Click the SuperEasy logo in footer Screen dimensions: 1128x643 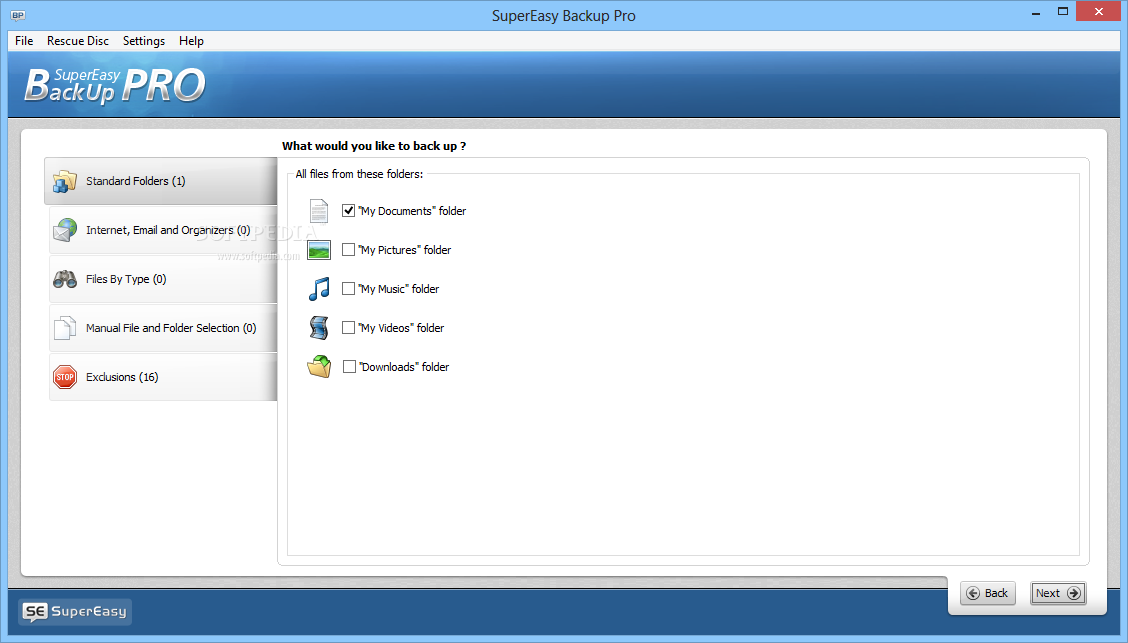pyautogui.click(x=75, y=611)
